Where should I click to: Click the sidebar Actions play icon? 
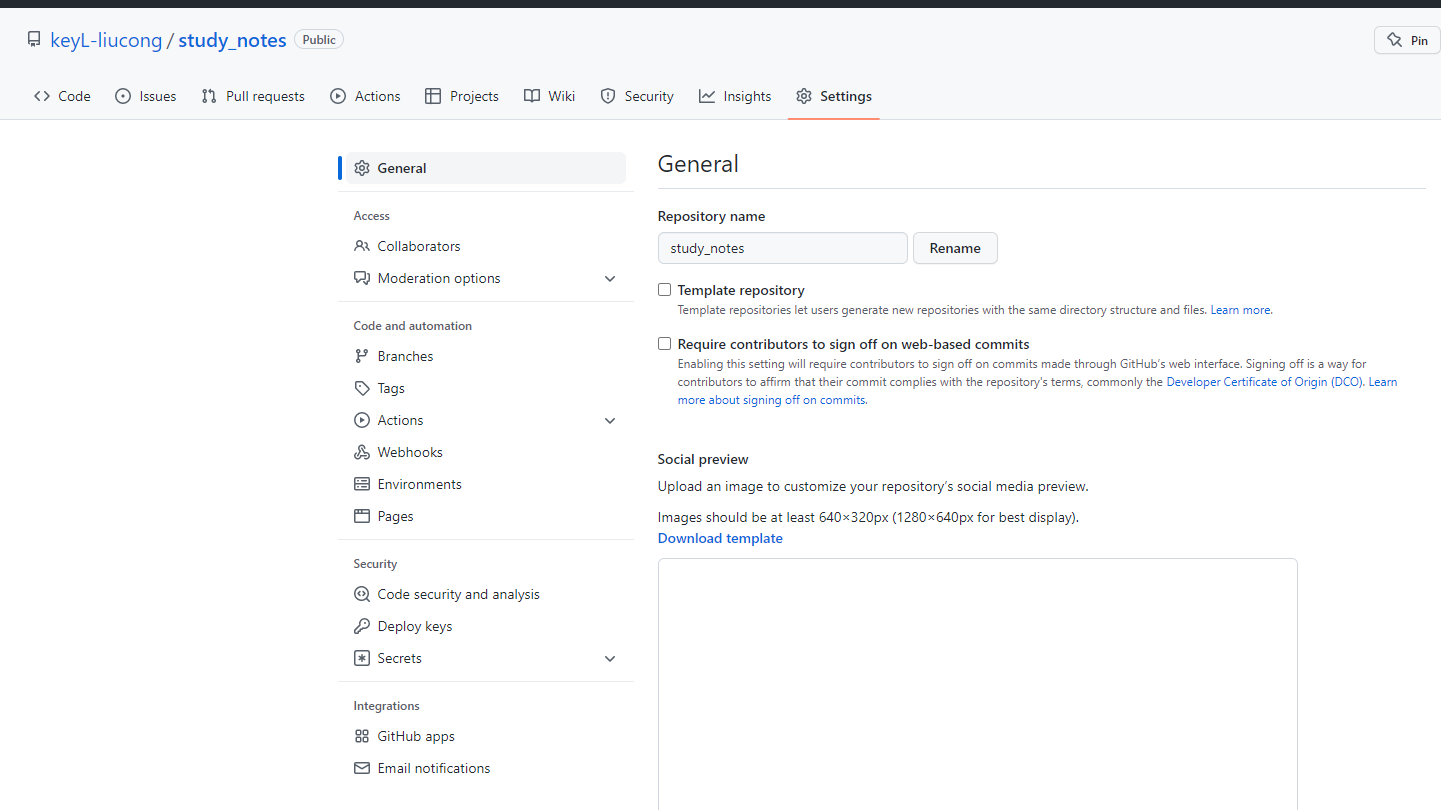362,420
